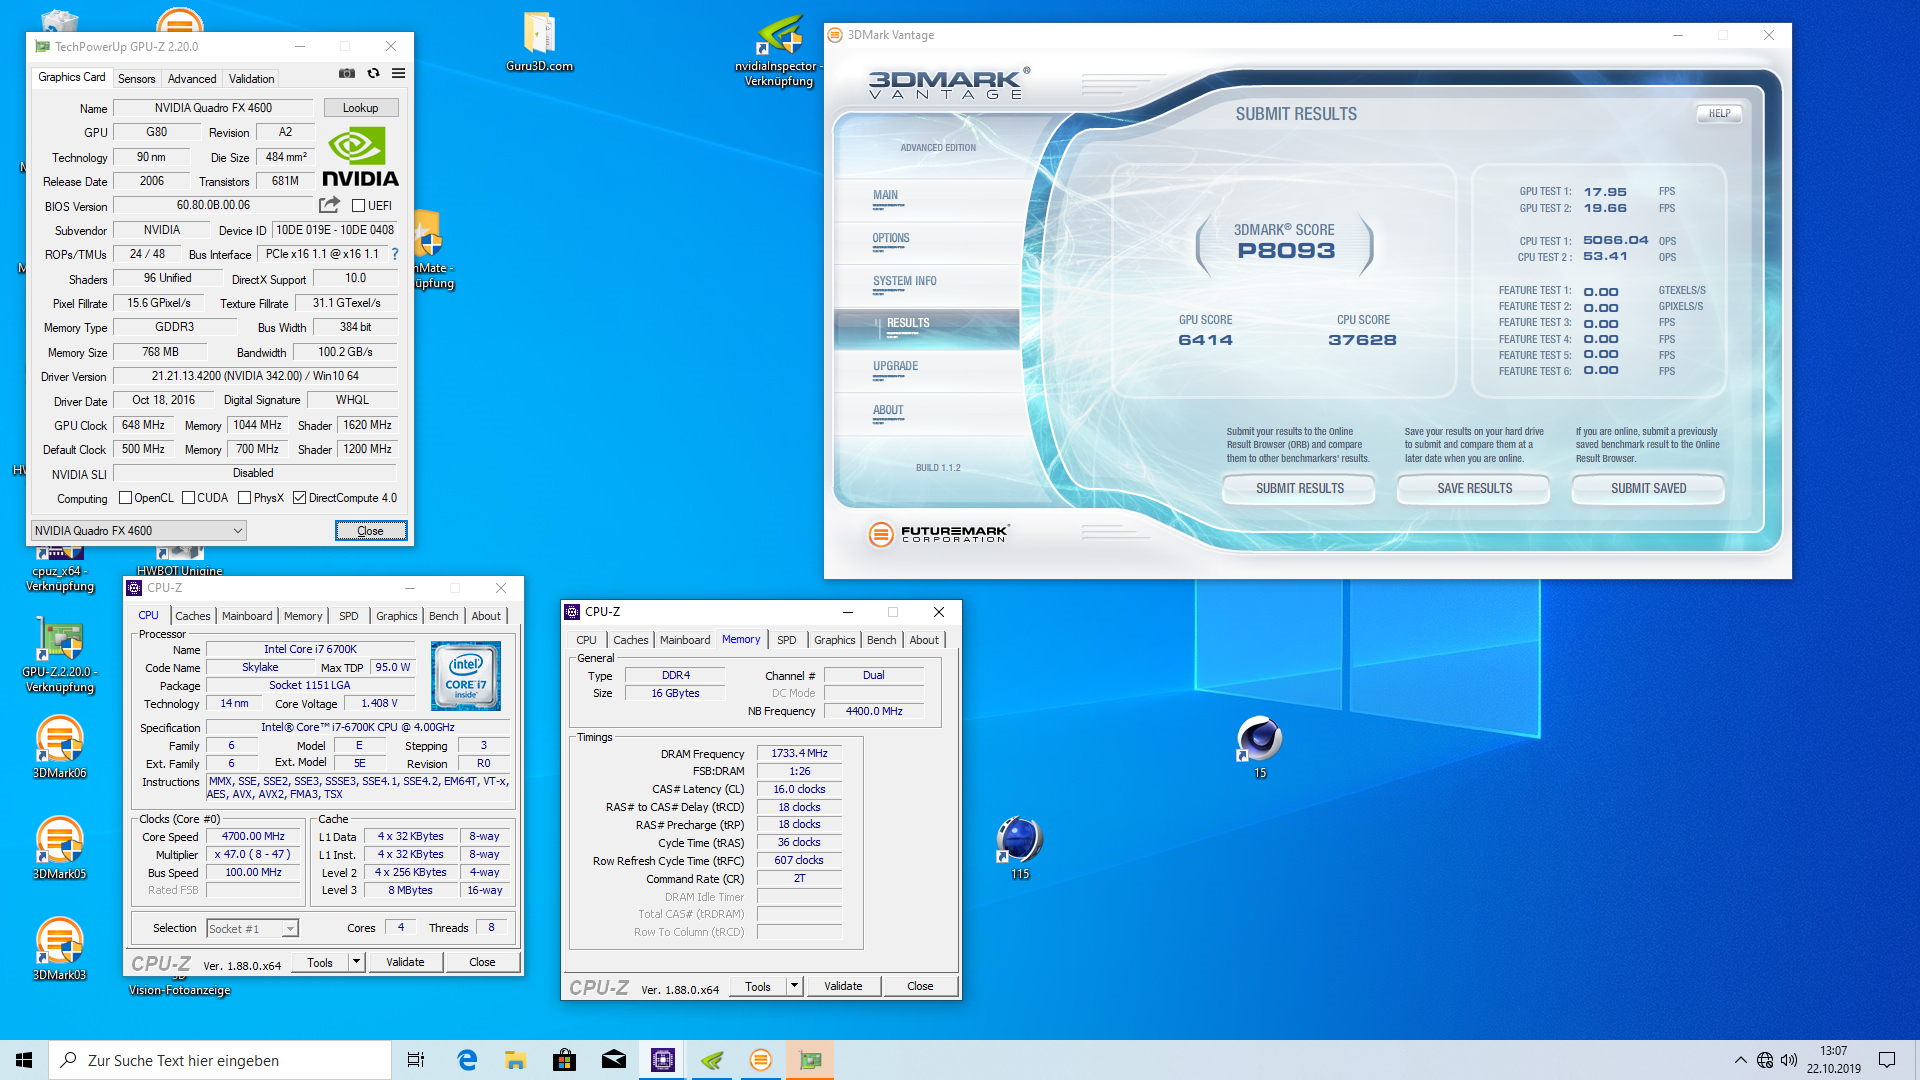Show hidden system tray icons chevron

tap(1741, 1060)
